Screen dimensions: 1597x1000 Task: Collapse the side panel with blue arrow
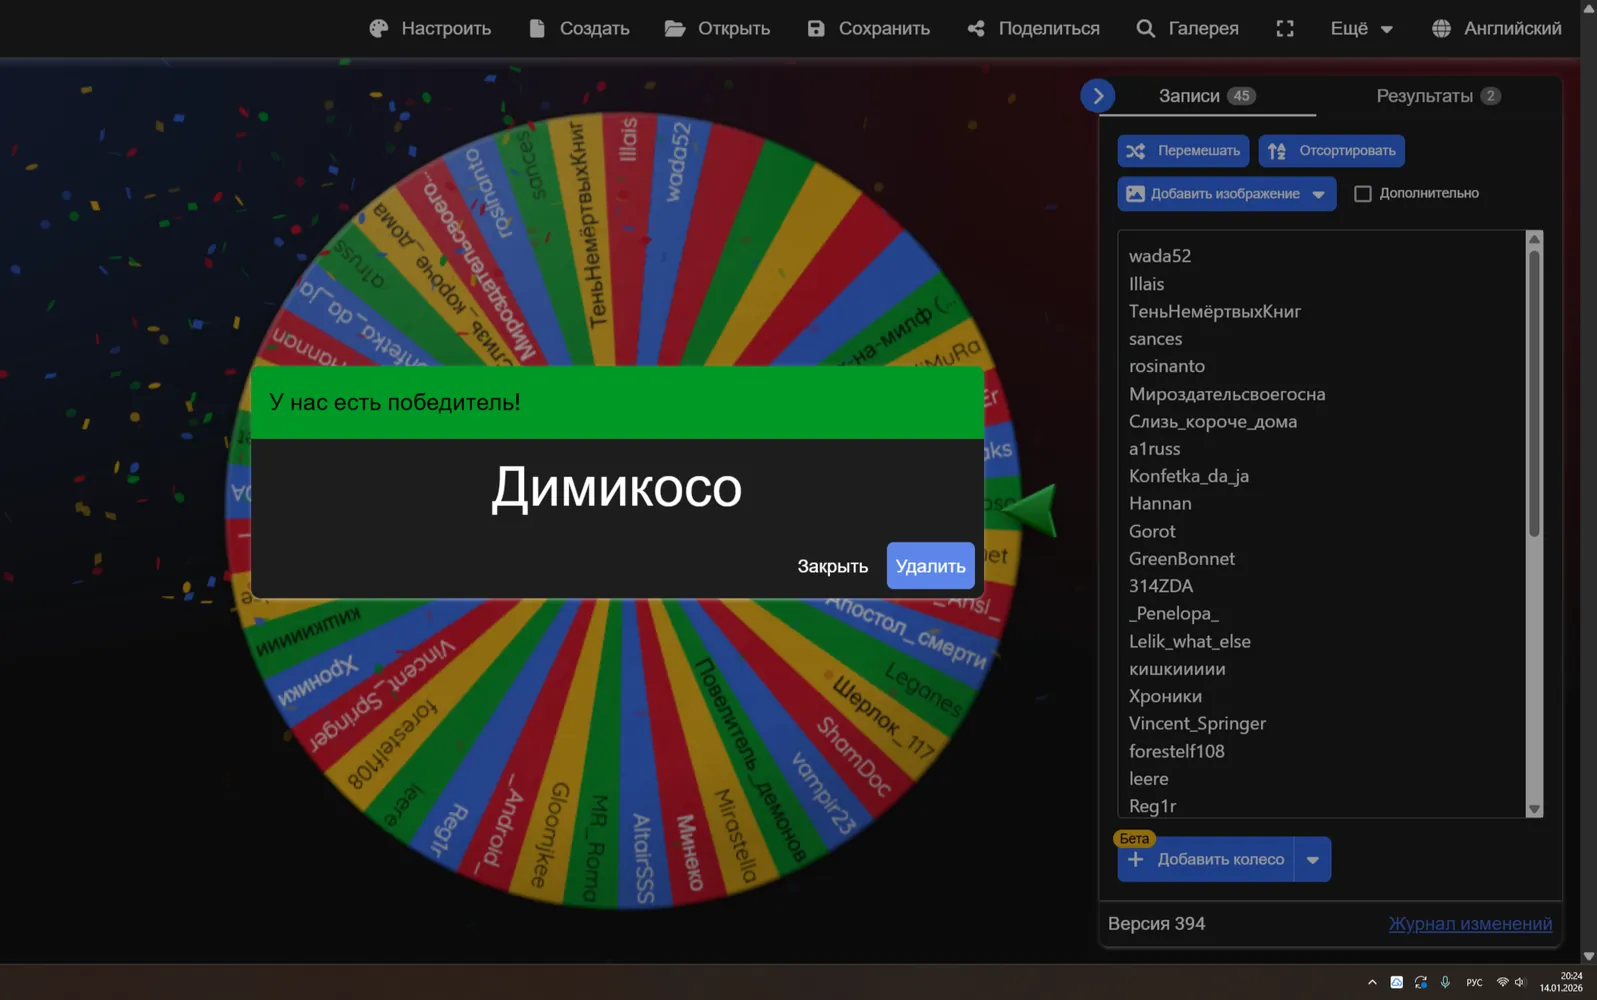(x=1098, y=96)
